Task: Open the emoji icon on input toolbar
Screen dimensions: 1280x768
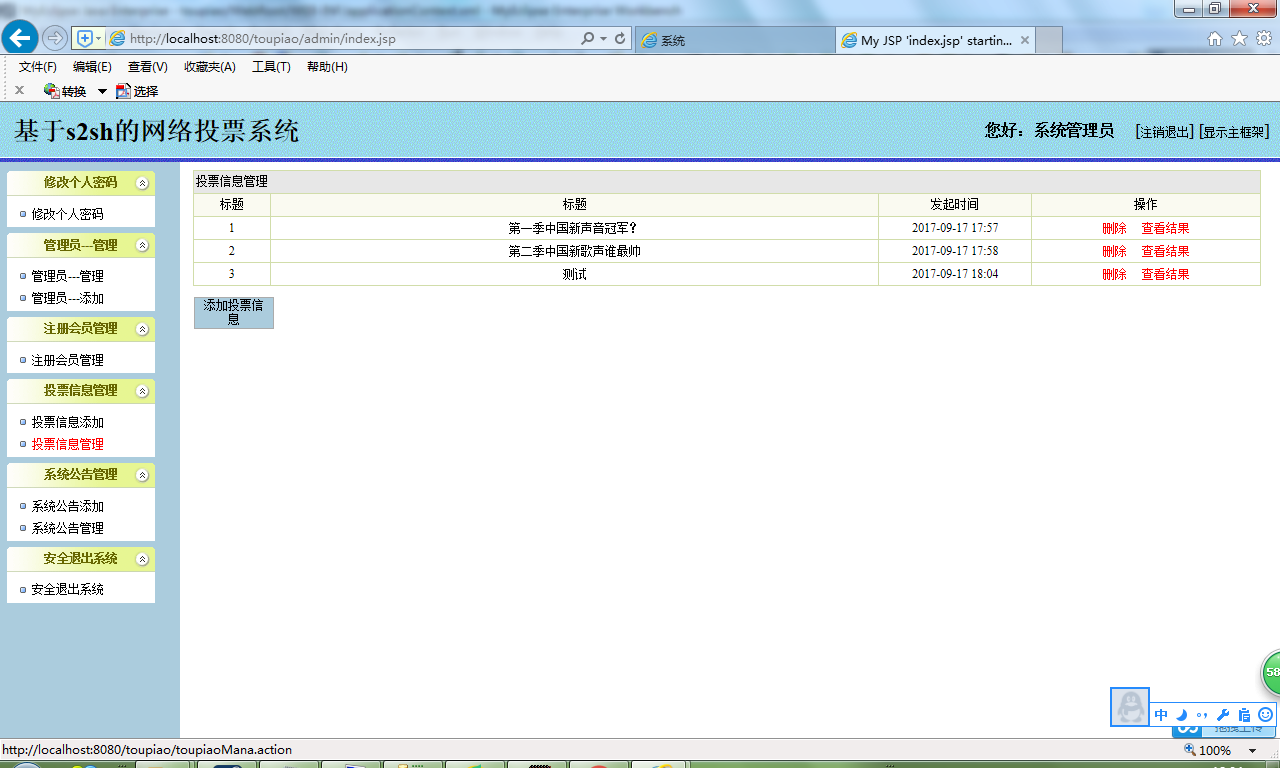Action: coord(1265,714)
